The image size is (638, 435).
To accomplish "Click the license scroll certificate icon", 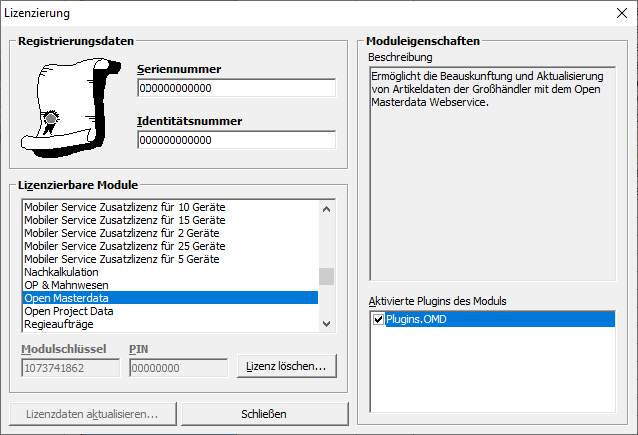I will coord(70,103).
